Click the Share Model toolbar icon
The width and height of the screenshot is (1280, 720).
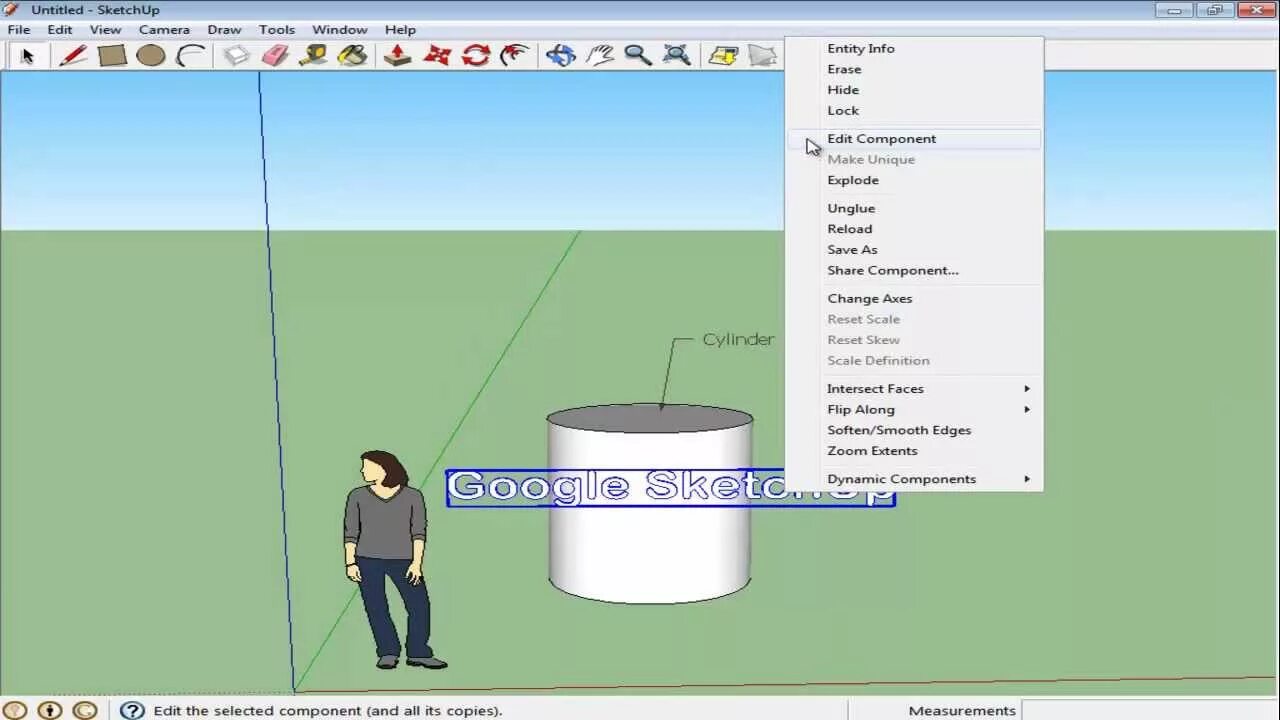pyautogui.click(x=763, y=56)
